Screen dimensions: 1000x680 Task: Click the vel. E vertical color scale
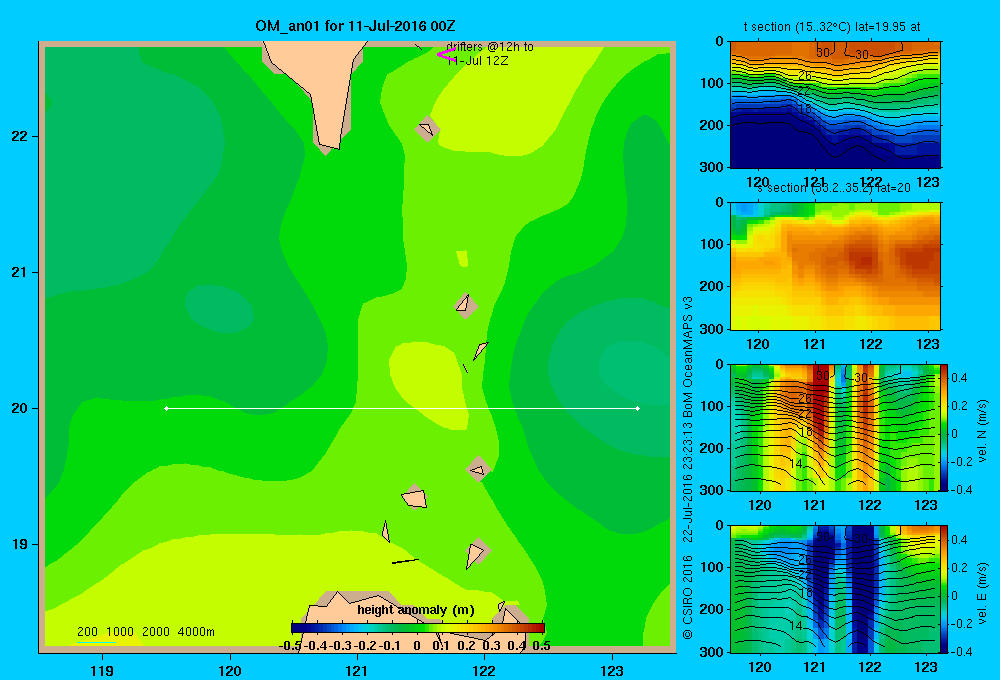tap(945, 589)
